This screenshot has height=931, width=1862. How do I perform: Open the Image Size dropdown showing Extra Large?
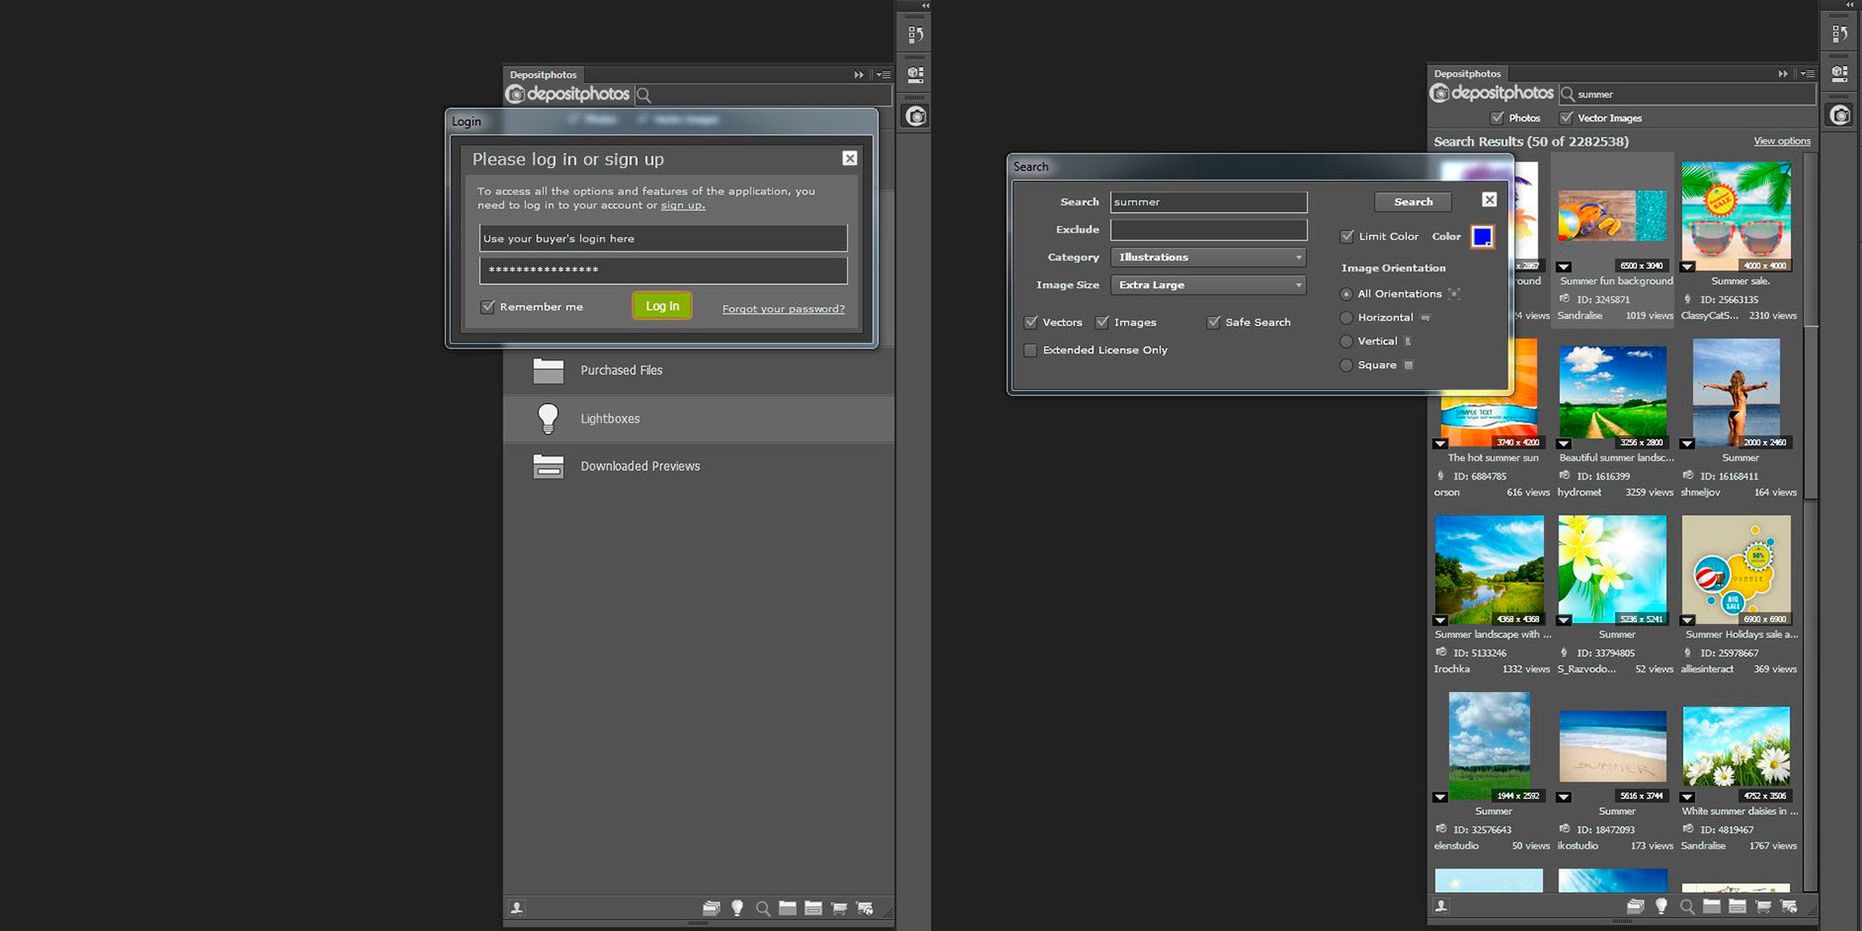[1208, 285]
